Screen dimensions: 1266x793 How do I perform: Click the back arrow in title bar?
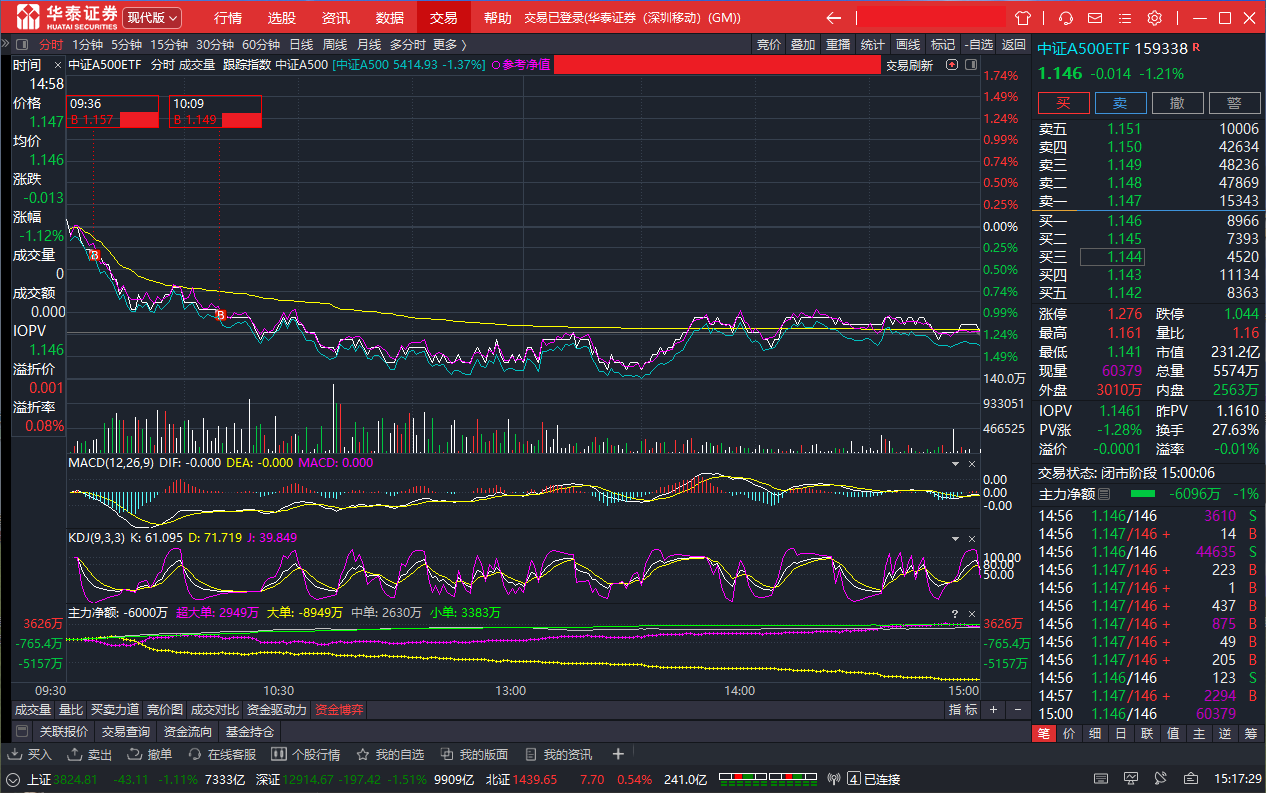coord(833,18)
